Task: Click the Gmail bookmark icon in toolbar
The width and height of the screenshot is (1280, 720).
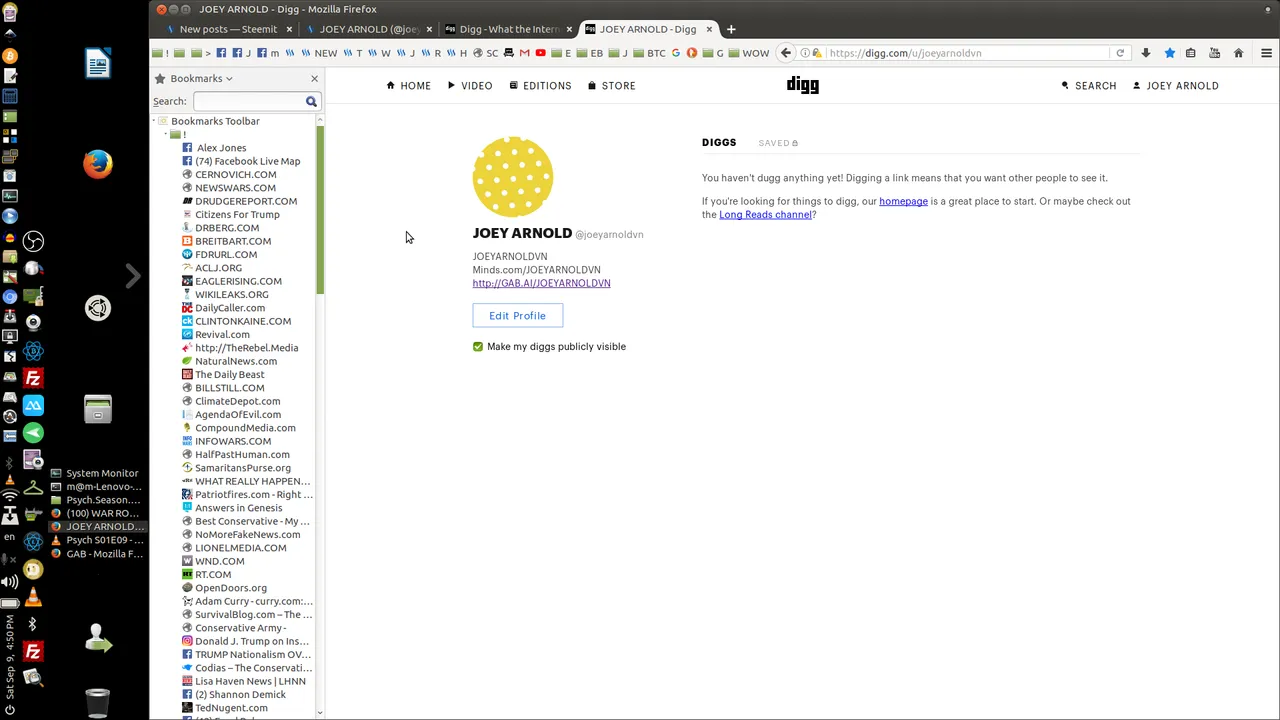Action: pos(524,53)
